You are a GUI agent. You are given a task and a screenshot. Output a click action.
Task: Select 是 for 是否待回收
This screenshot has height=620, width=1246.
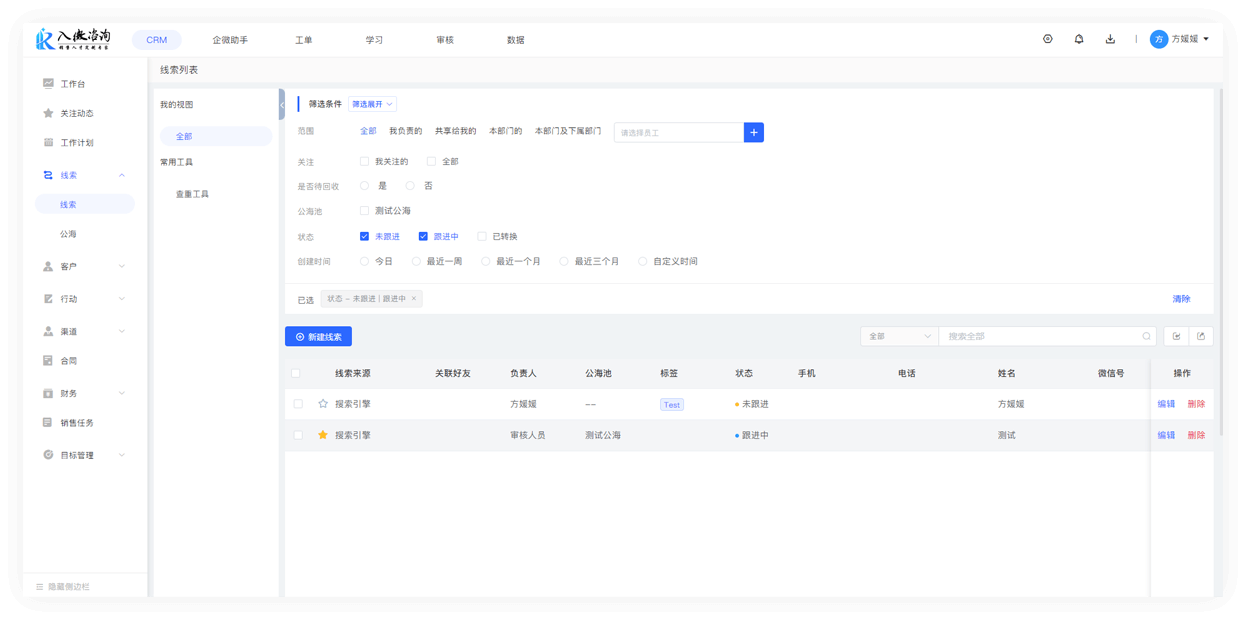click(364, 186)
